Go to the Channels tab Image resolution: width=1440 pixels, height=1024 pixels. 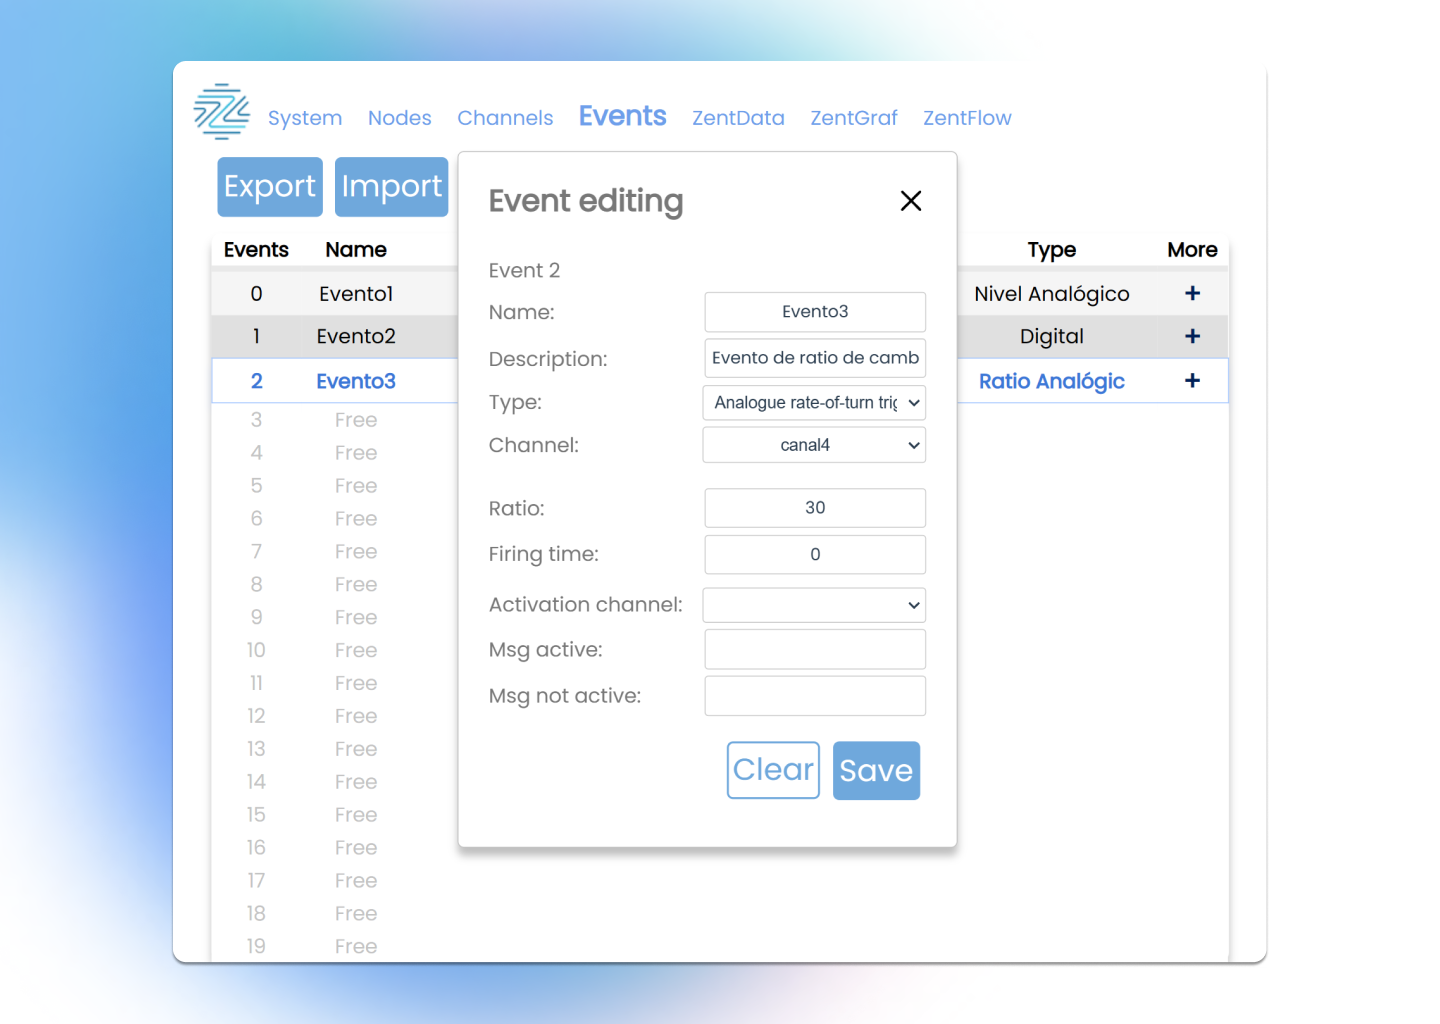coord(505,118)
